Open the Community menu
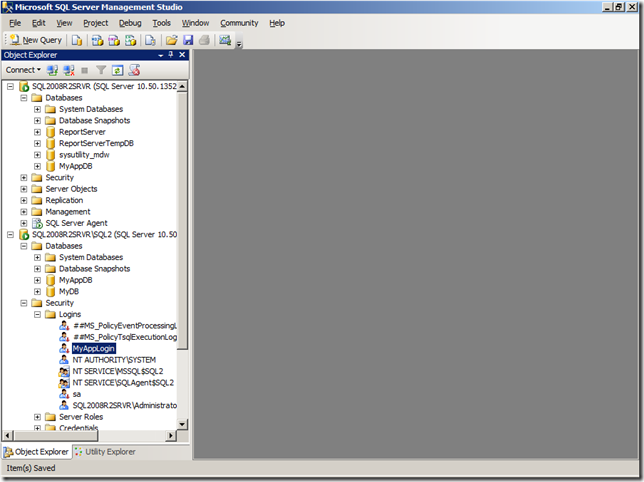The width and height of the screenshot is (644, 482). [239, 23]
